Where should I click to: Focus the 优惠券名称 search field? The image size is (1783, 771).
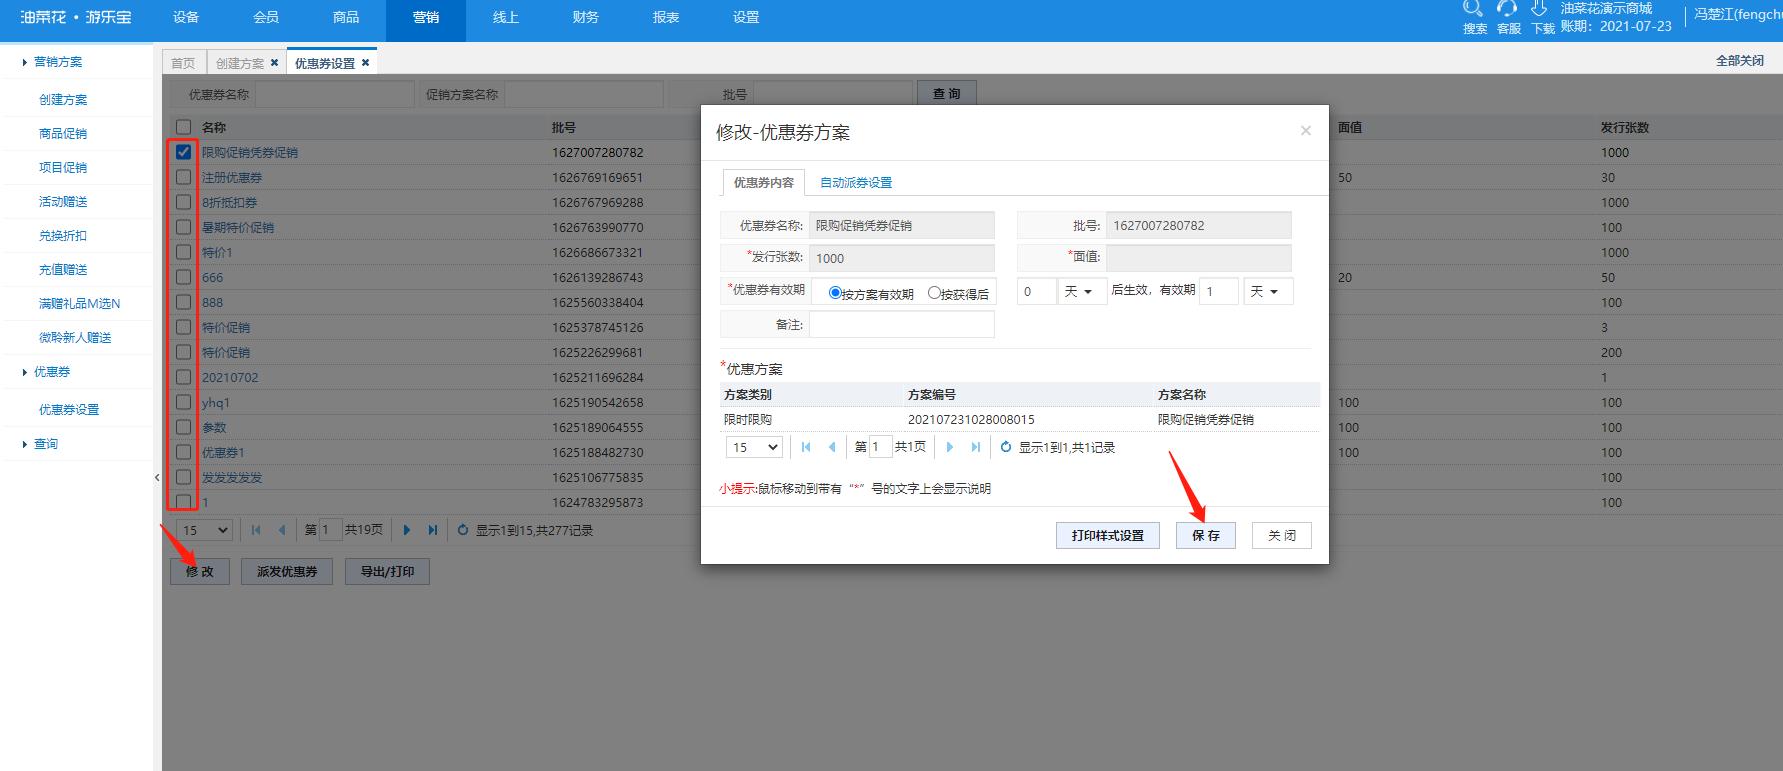click(x=334, y=94)
